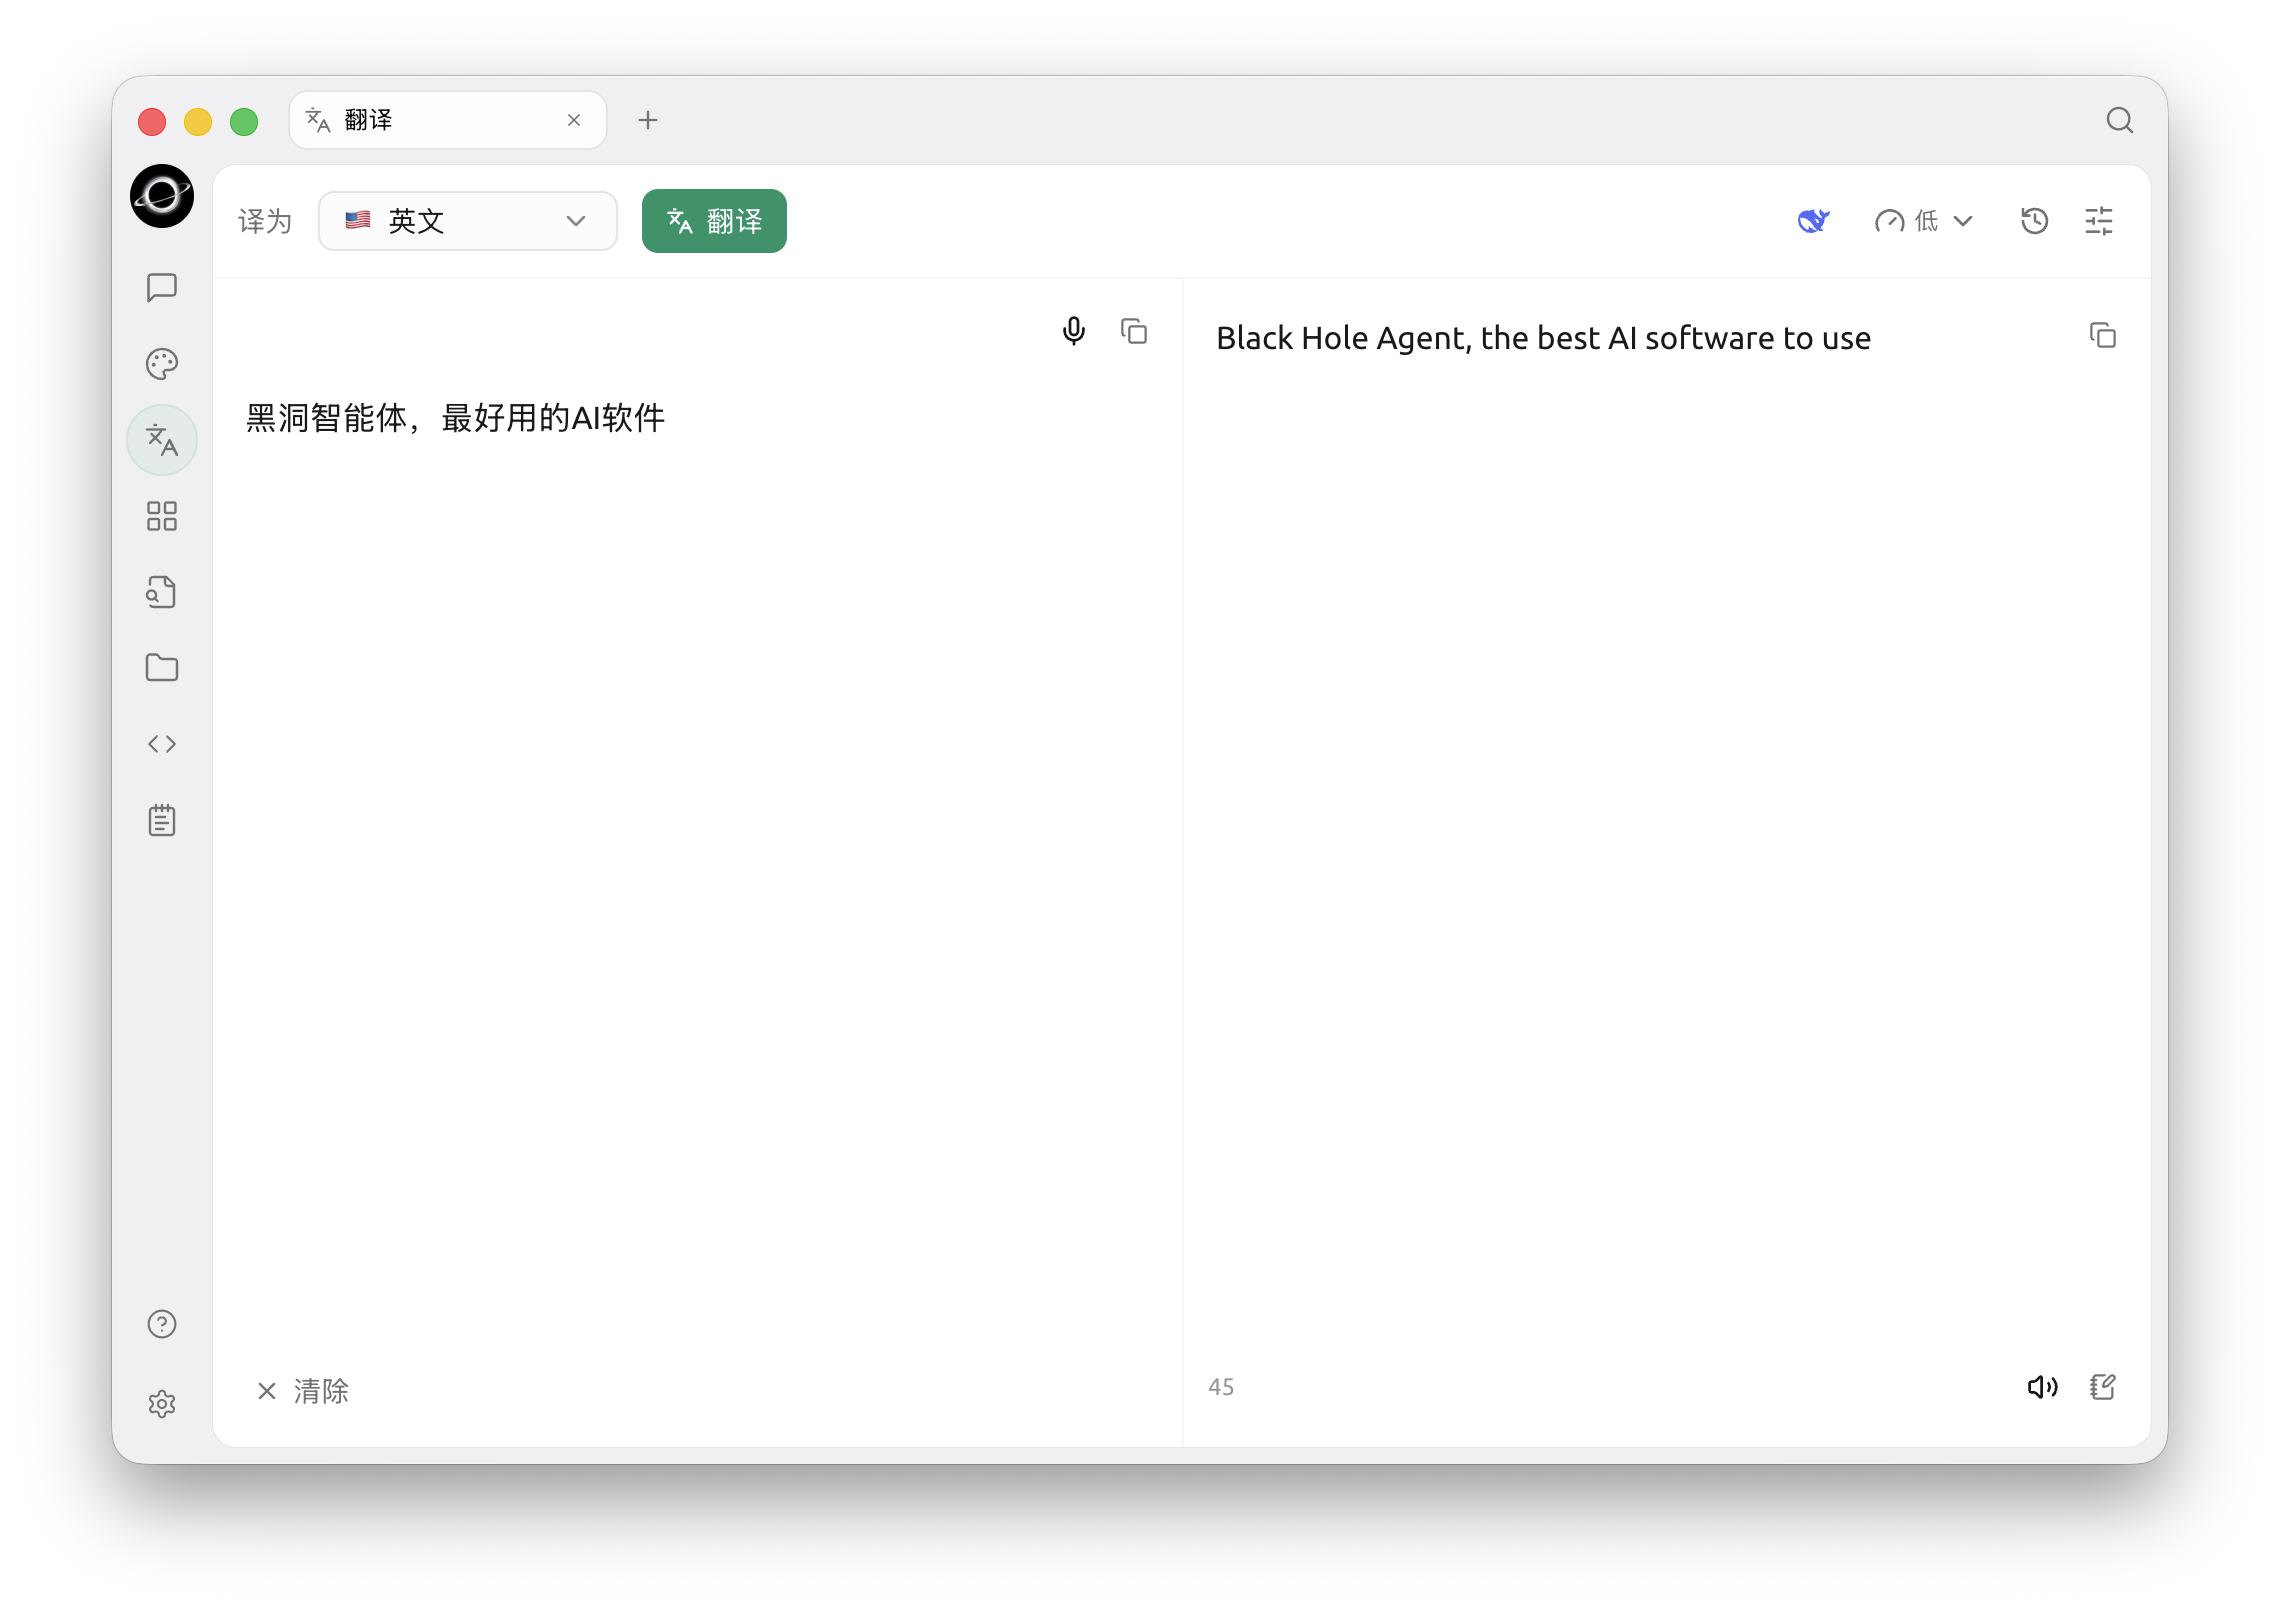The image size is (2280, 1612).
Task: Open the translation history clock icon
Action: 2035,221
